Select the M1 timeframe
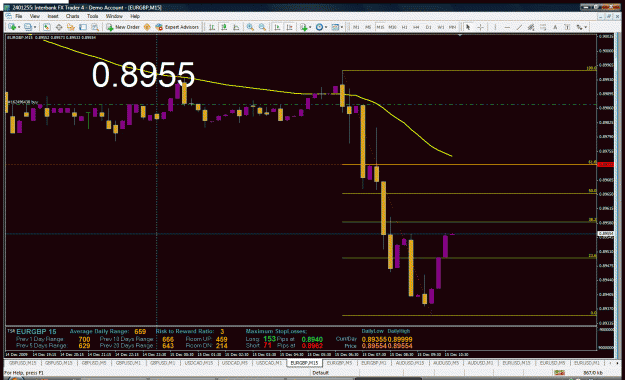Image resolution: width=625 pixels, height=380 pixels. pyautogui.click(x=356, y=27)
